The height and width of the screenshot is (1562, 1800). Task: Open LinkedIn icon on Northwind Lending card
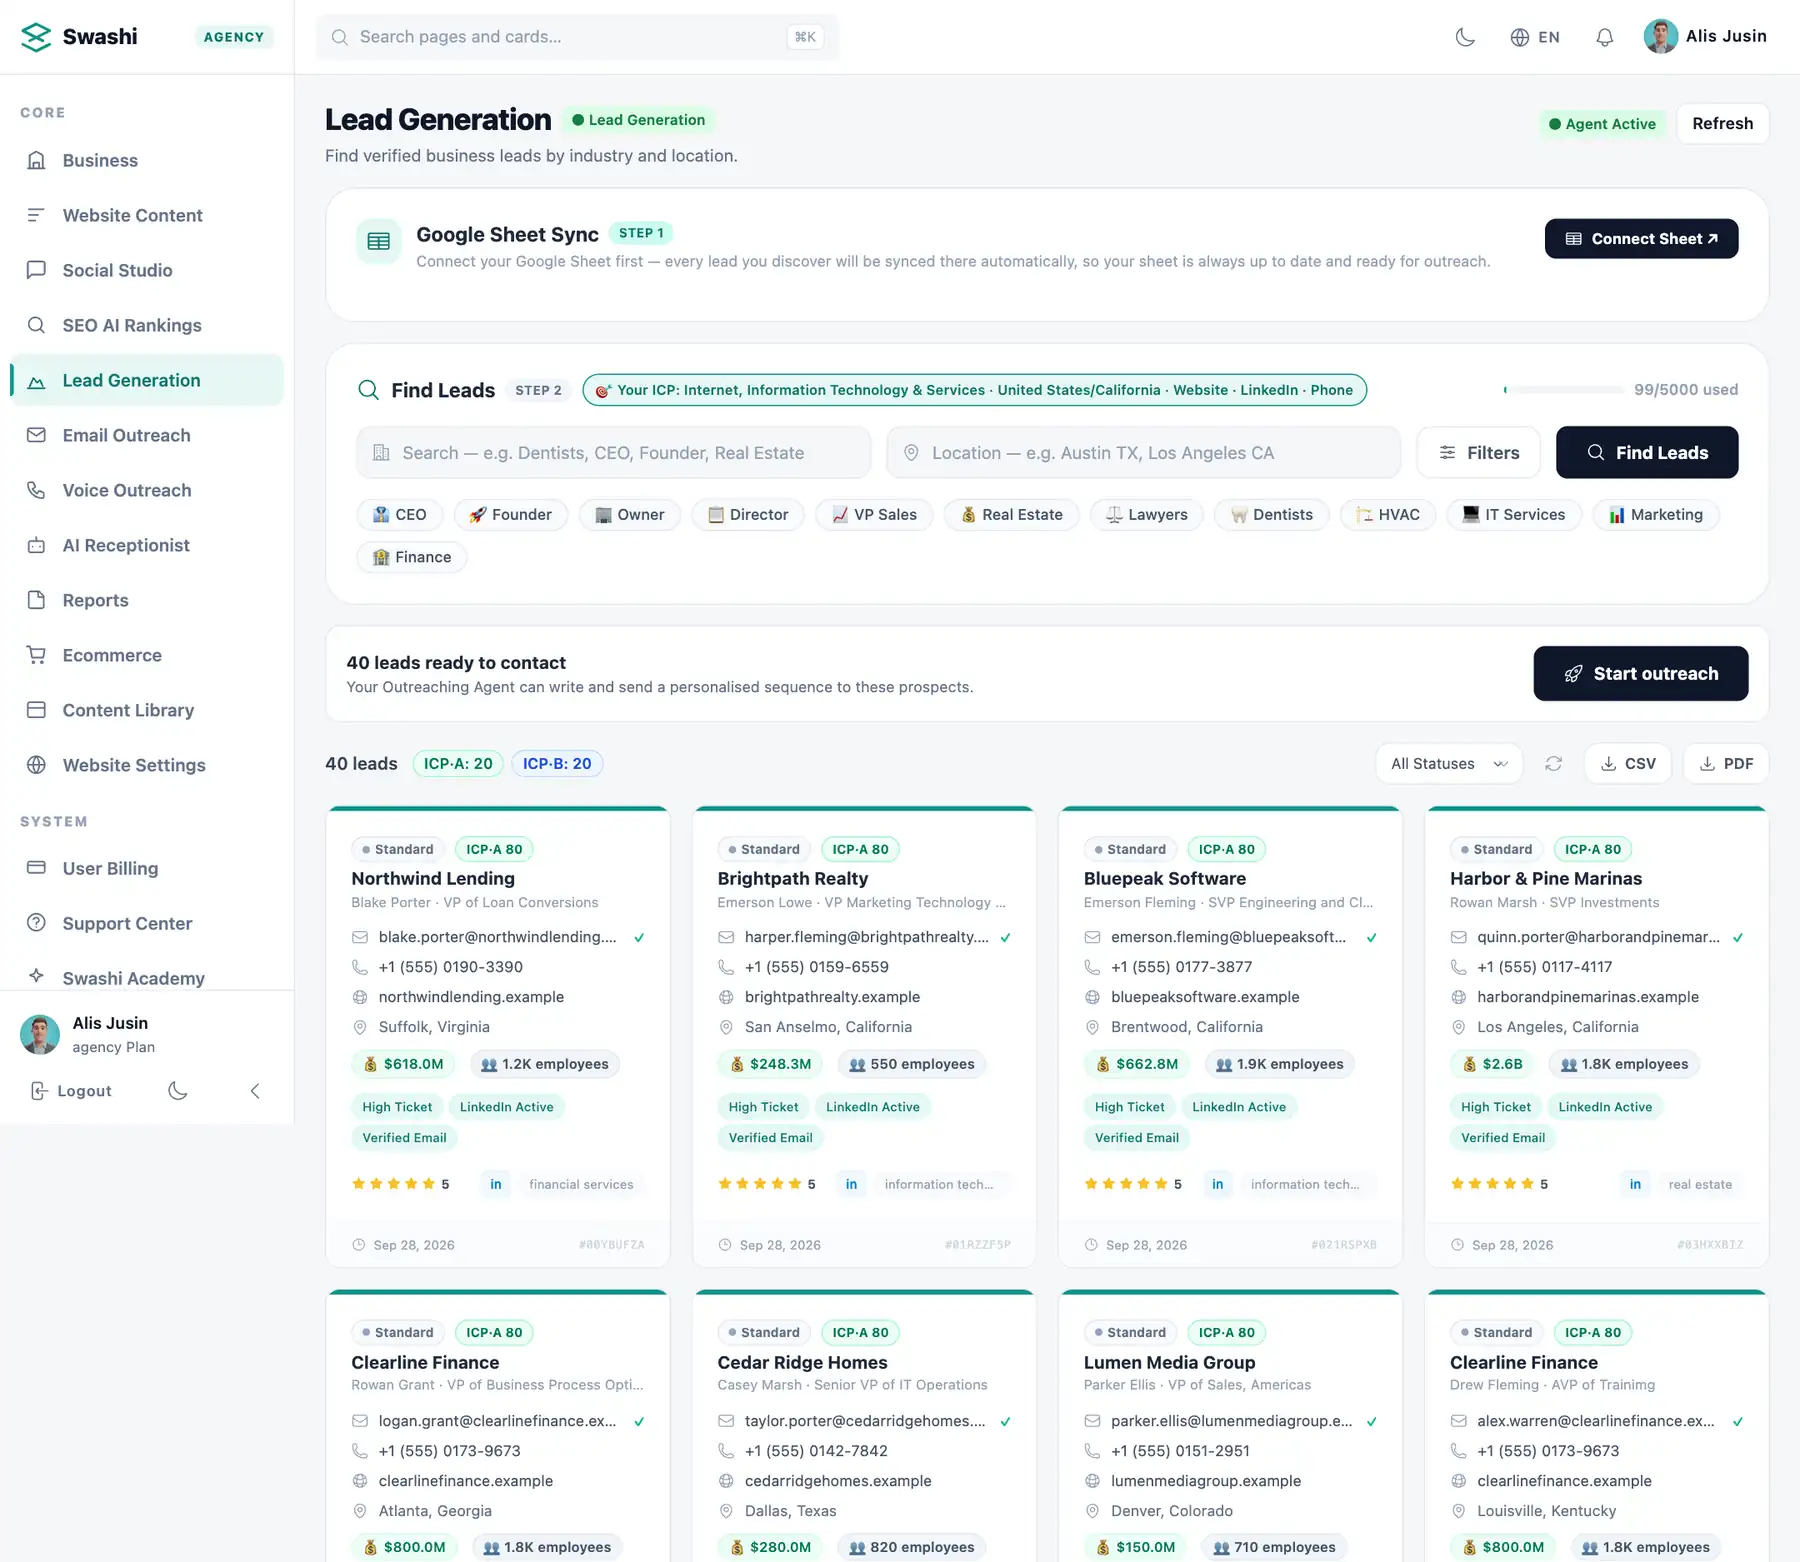[x=496, y=1184]
